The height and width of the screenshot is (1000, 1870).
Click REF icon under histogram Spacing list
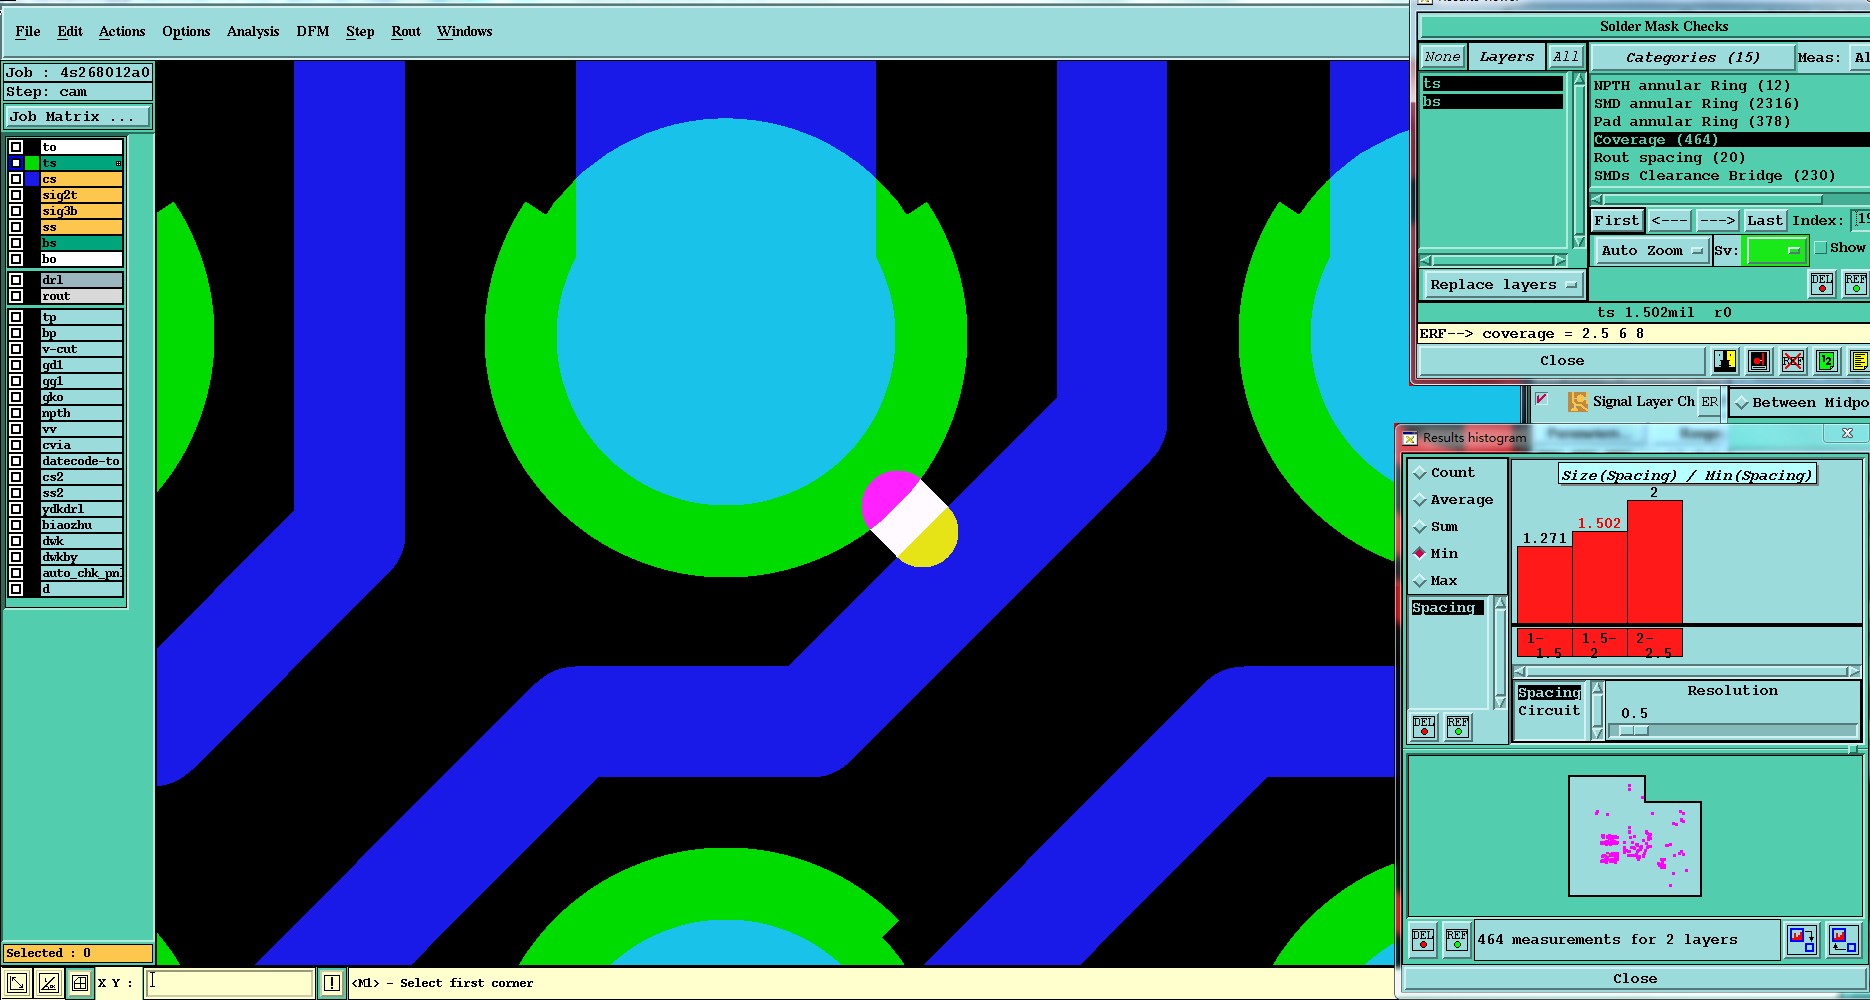[x=1458, y=727]
